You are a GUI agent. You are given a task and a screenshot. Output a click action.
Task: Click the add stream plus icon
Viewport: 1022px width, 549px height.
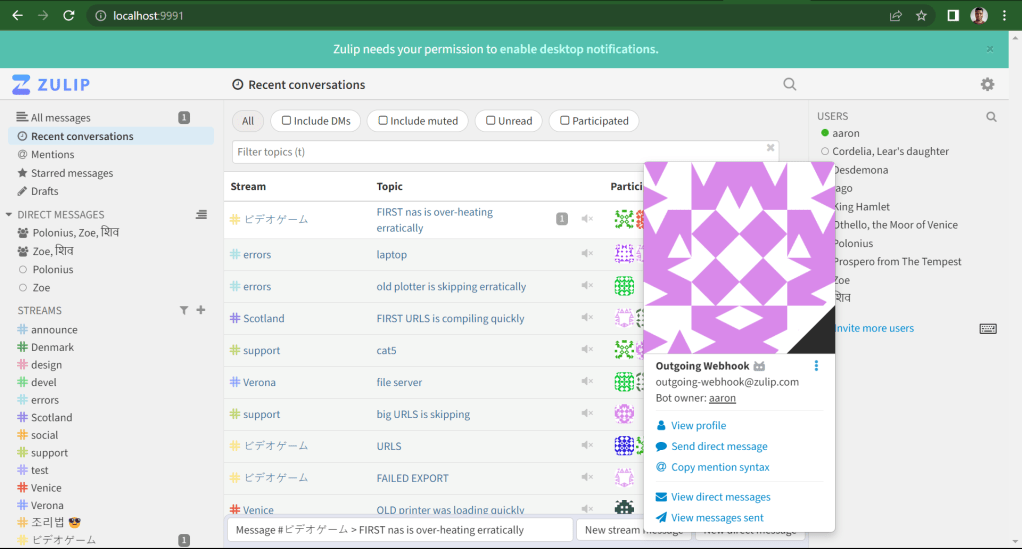tap(201, 310)
